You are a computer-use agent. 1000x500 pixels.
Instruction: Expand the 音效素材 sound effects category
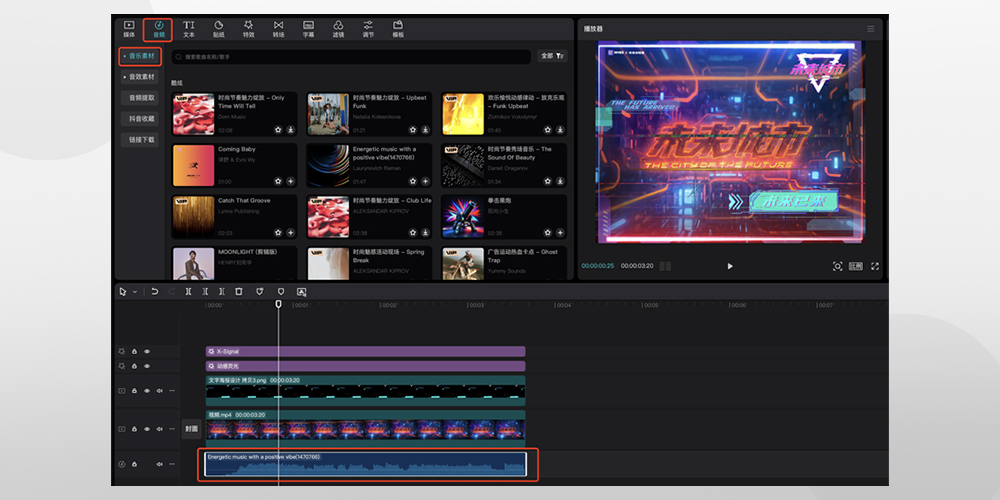coord(140,77)
